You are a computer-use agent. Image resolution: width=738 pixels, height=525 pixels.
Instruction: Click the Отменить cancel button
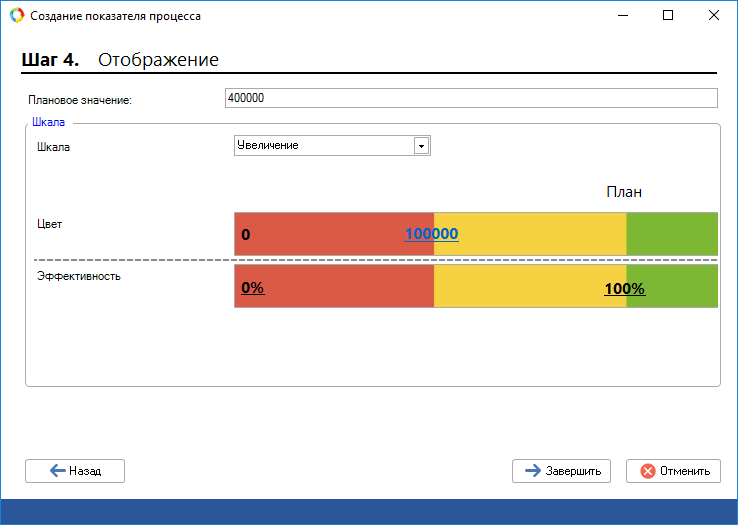[x=673, y=471]
